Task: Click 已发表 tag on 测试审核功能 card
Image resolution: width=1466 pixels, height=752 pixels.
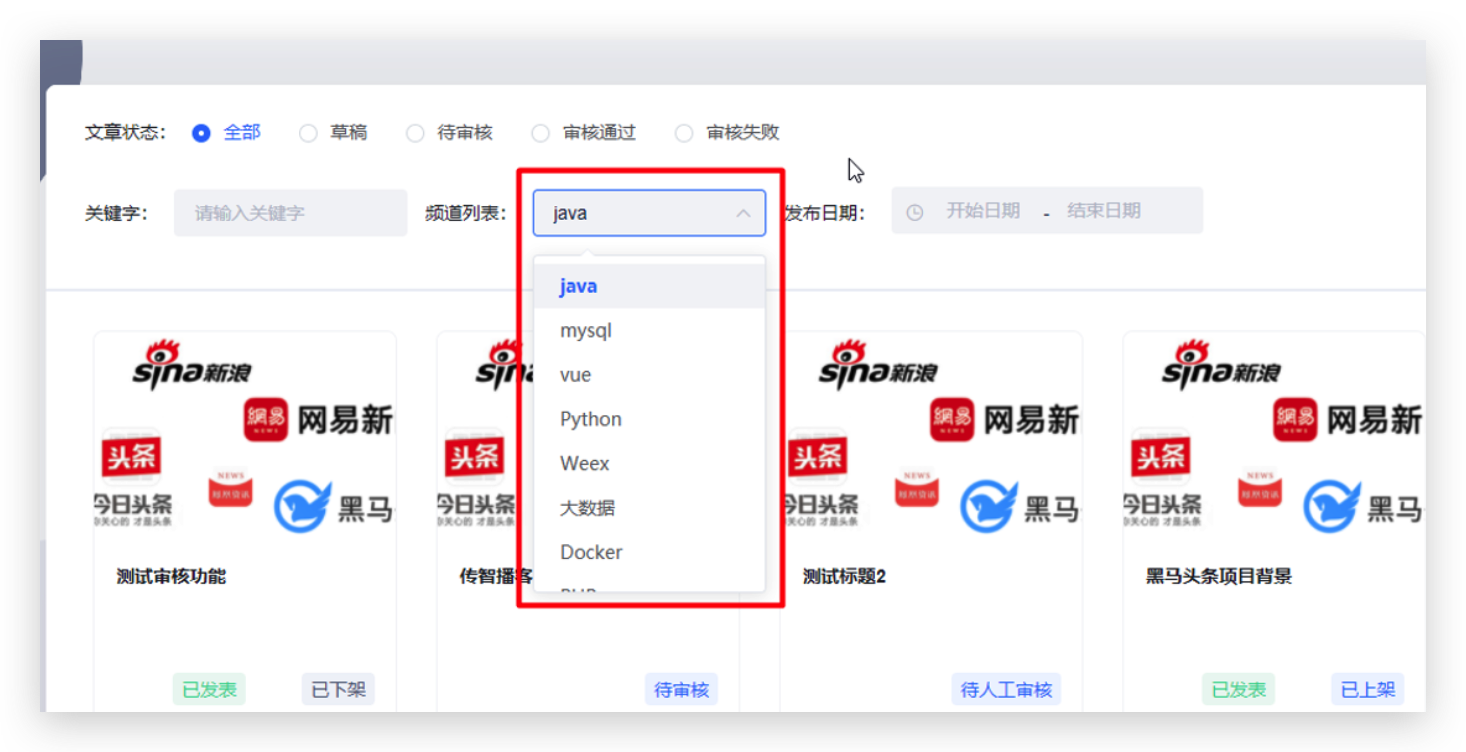Action: tap(209, 689)
